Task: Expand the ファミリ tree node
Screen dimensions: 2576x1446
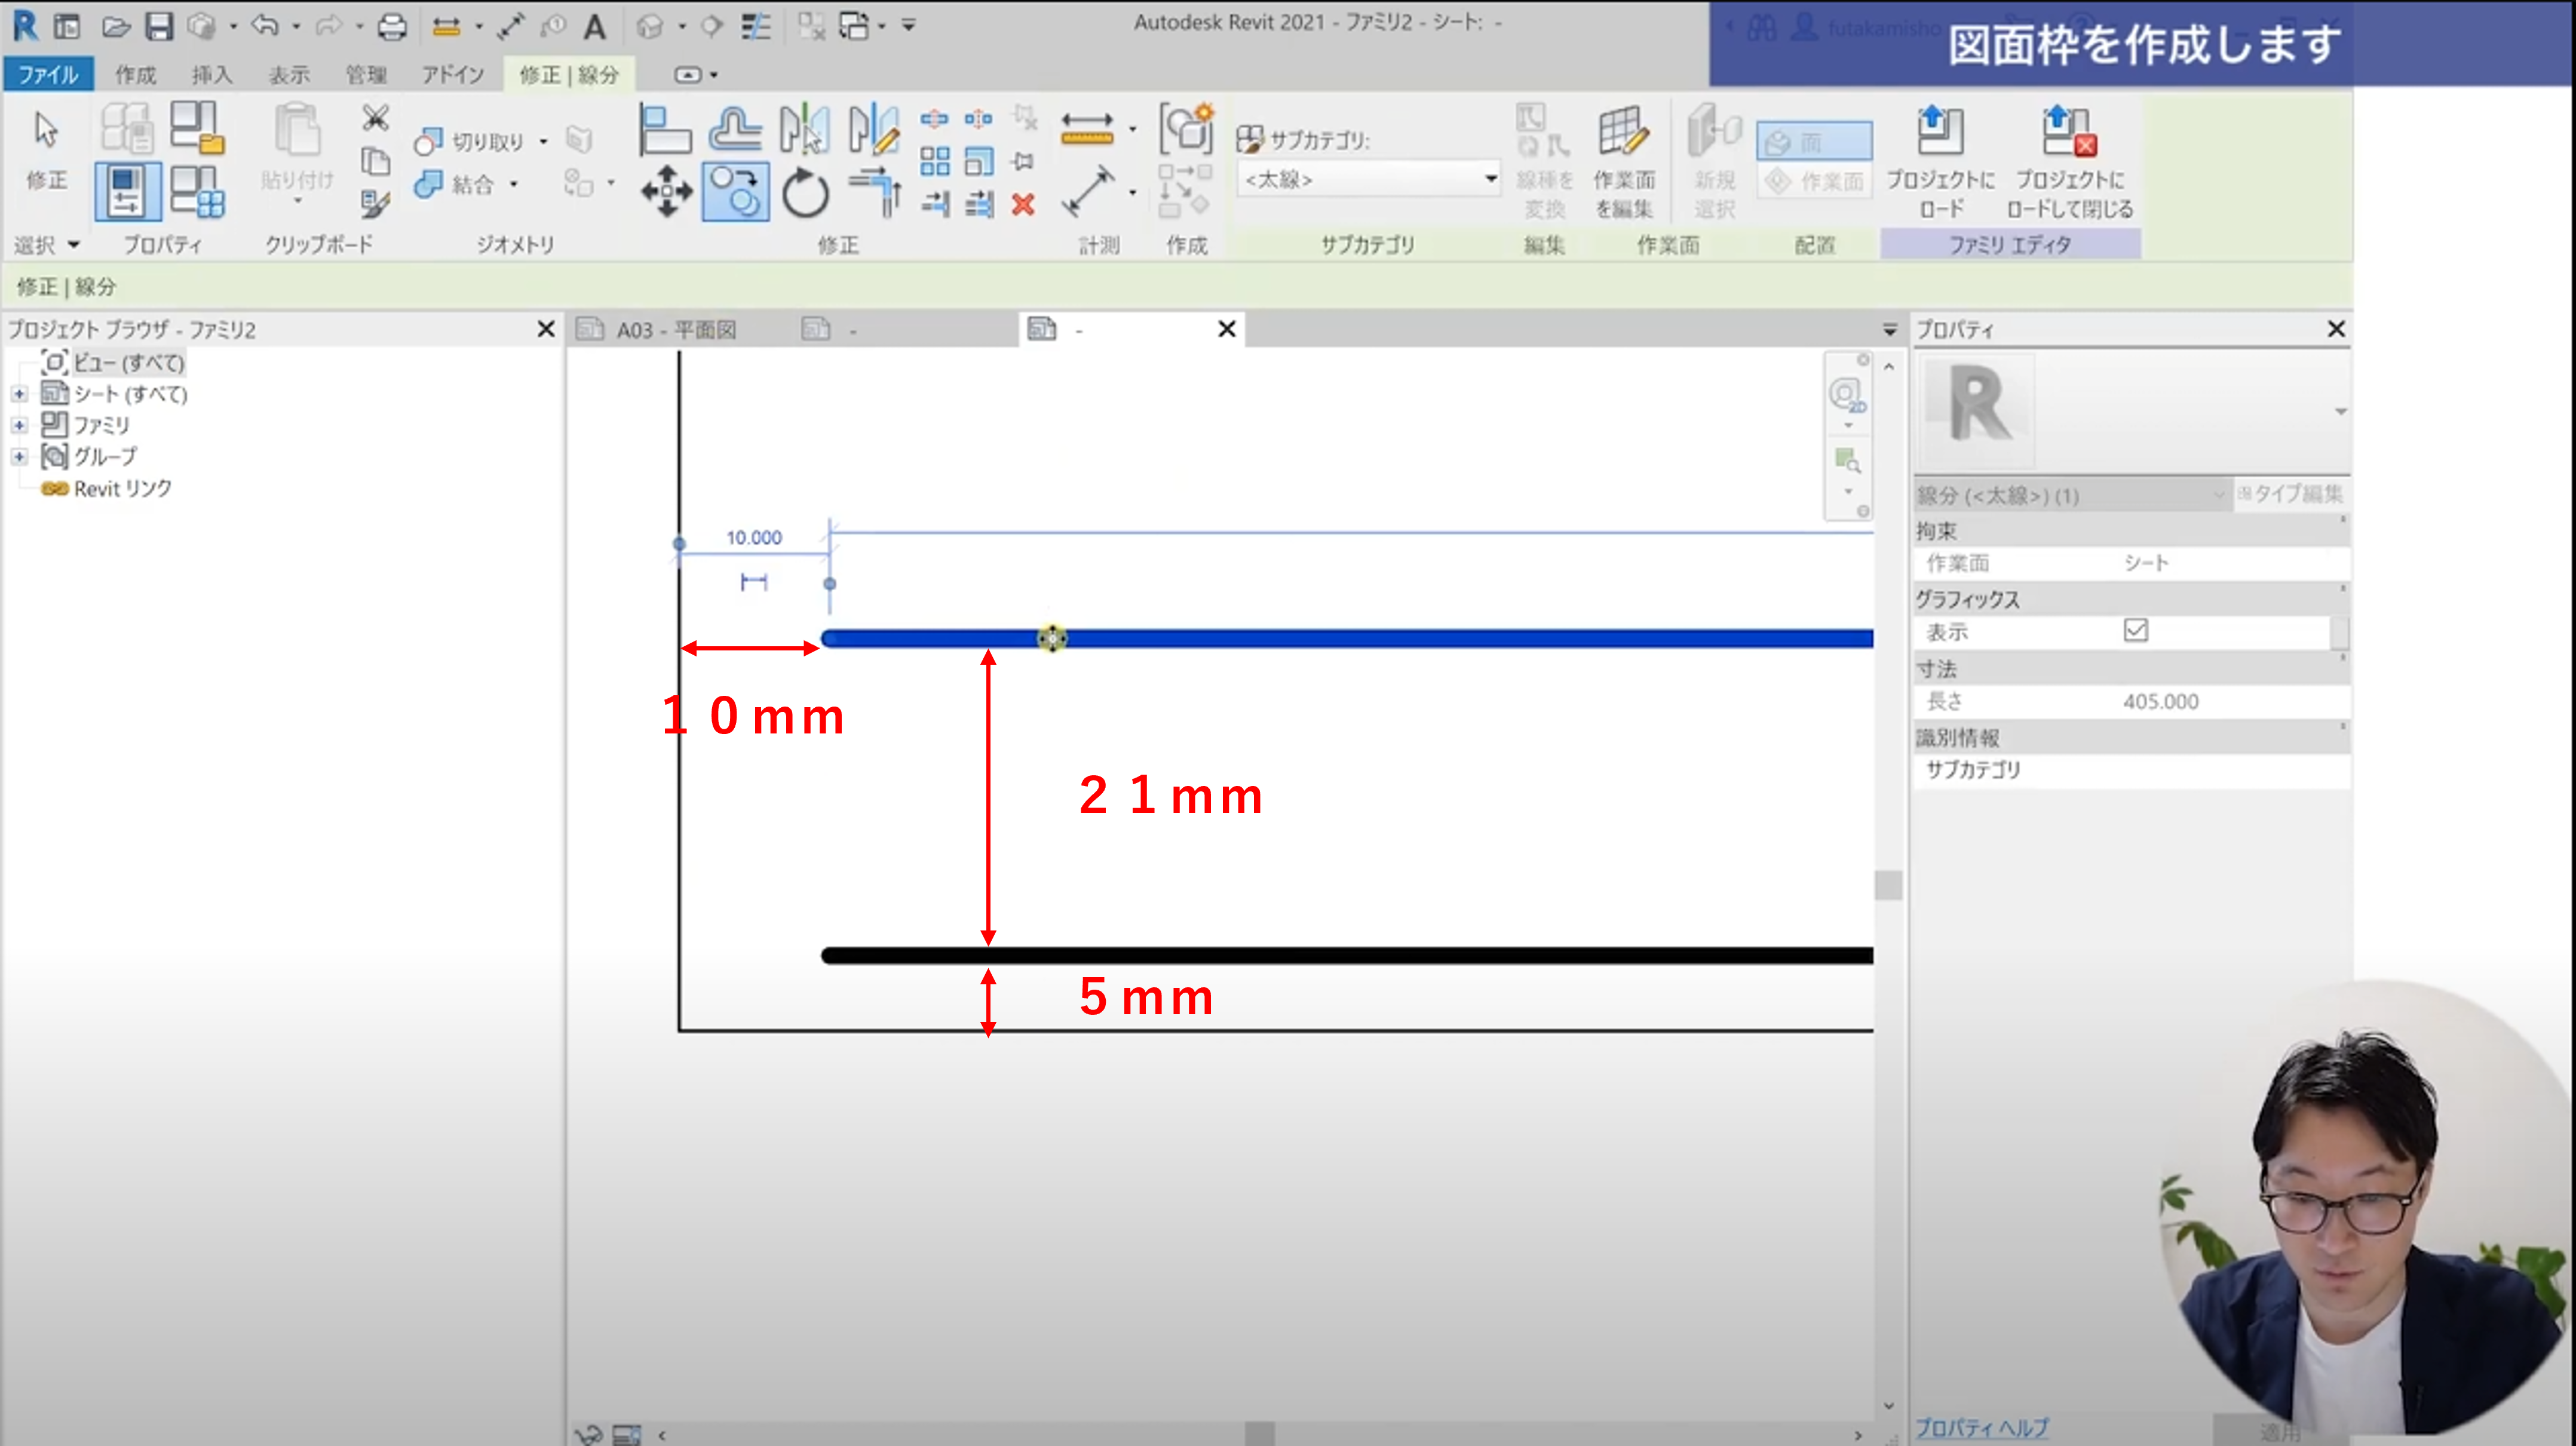Action: pos(19,425)
